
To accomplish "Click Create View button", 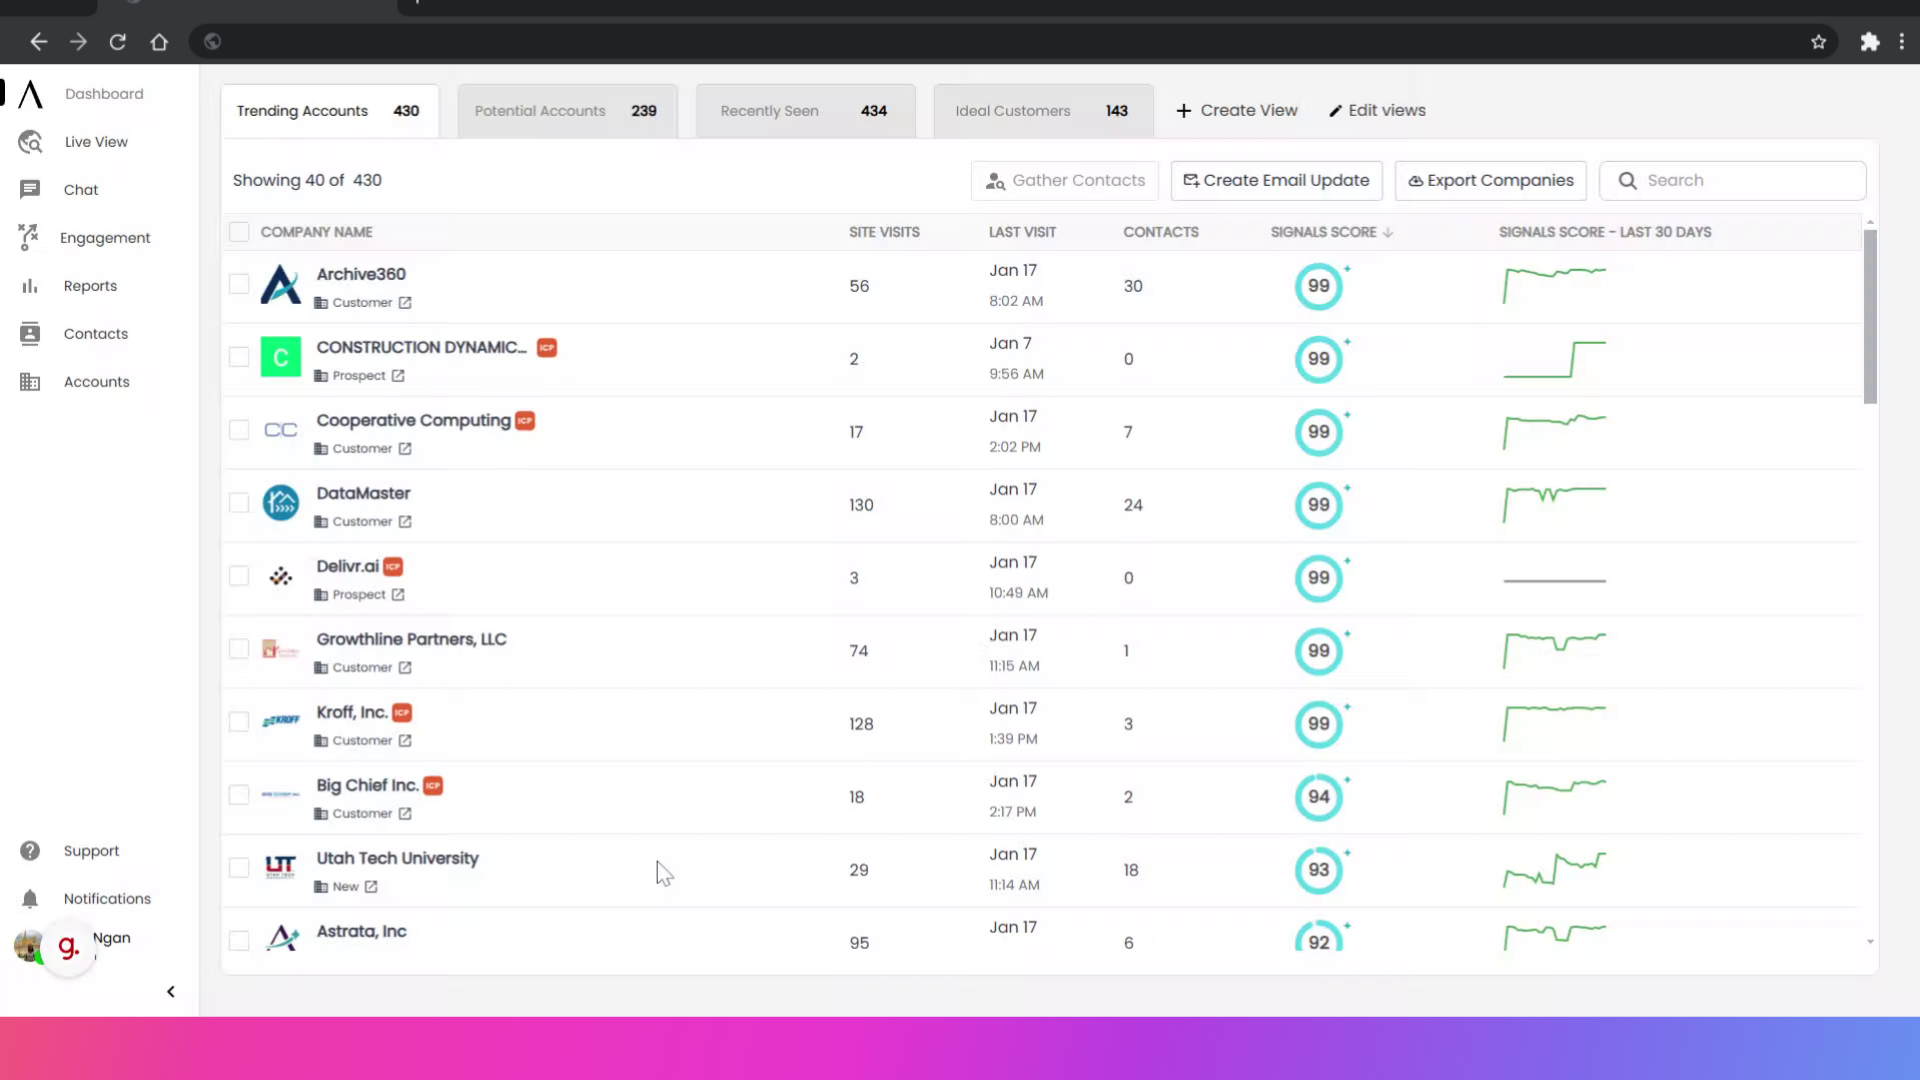I will [1237, 111].
